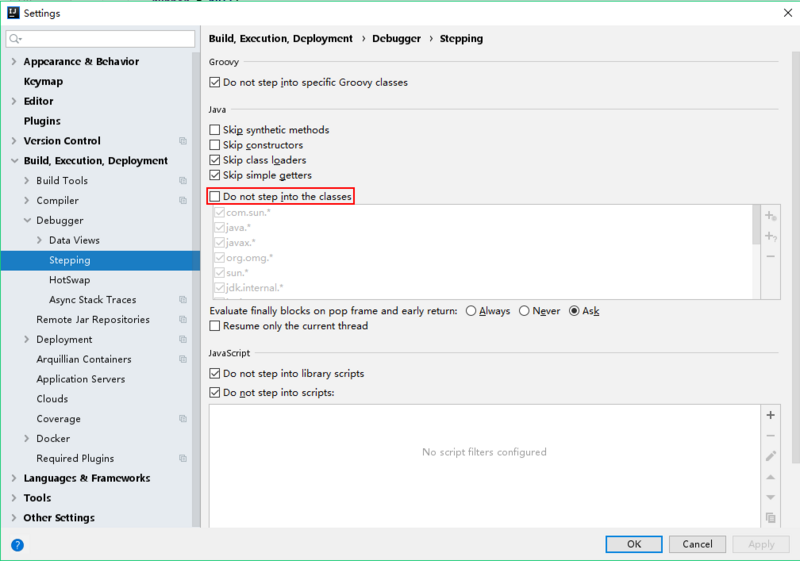Select the Stepping settings item
Image resolution: width=800 pixels, height=561 pixels.
pos(100,260)
